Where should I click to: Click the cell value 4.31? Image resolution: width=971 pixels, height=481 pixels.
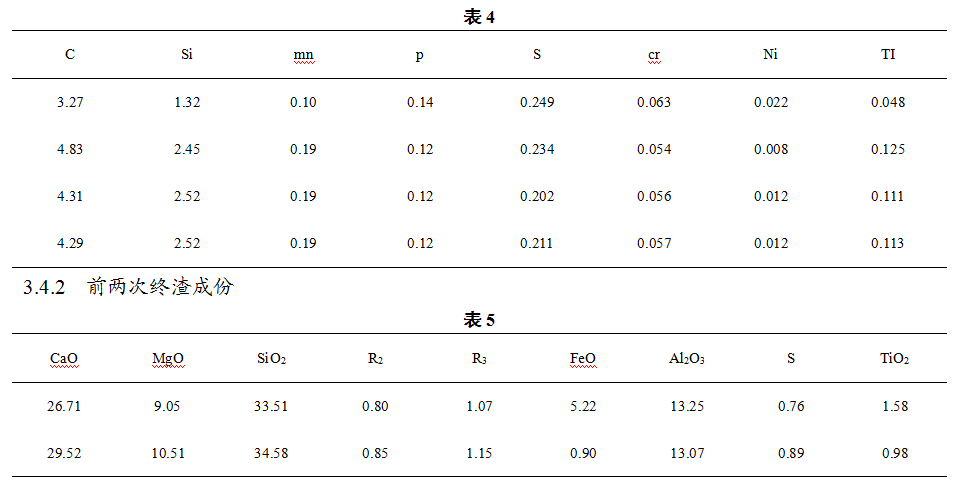click(x=70, y=196)
